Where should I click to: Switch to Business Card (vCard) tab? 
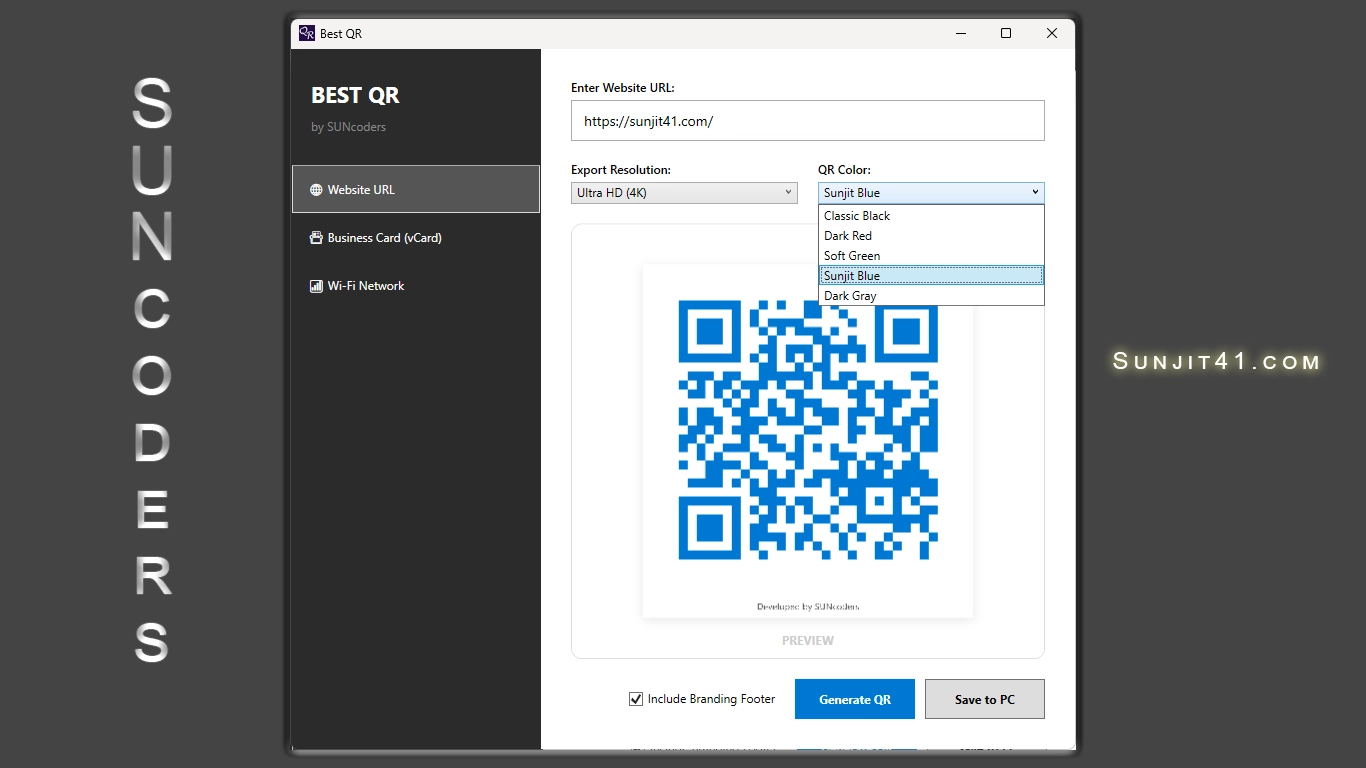(416, 238)
